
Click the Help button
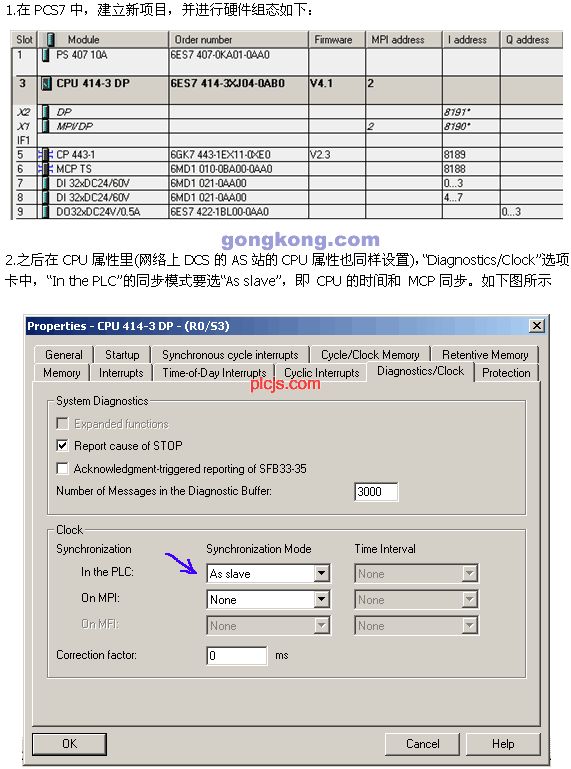[503, 744]
